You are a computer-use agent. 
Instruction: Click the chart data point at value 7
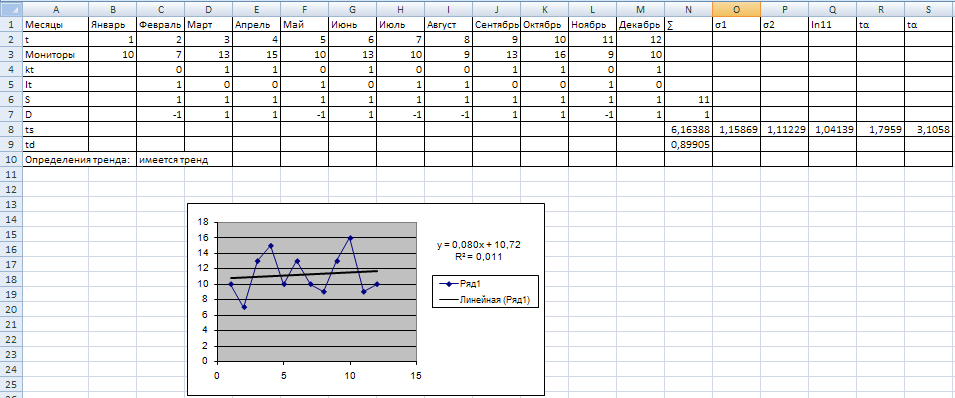[x=244, y=307]
